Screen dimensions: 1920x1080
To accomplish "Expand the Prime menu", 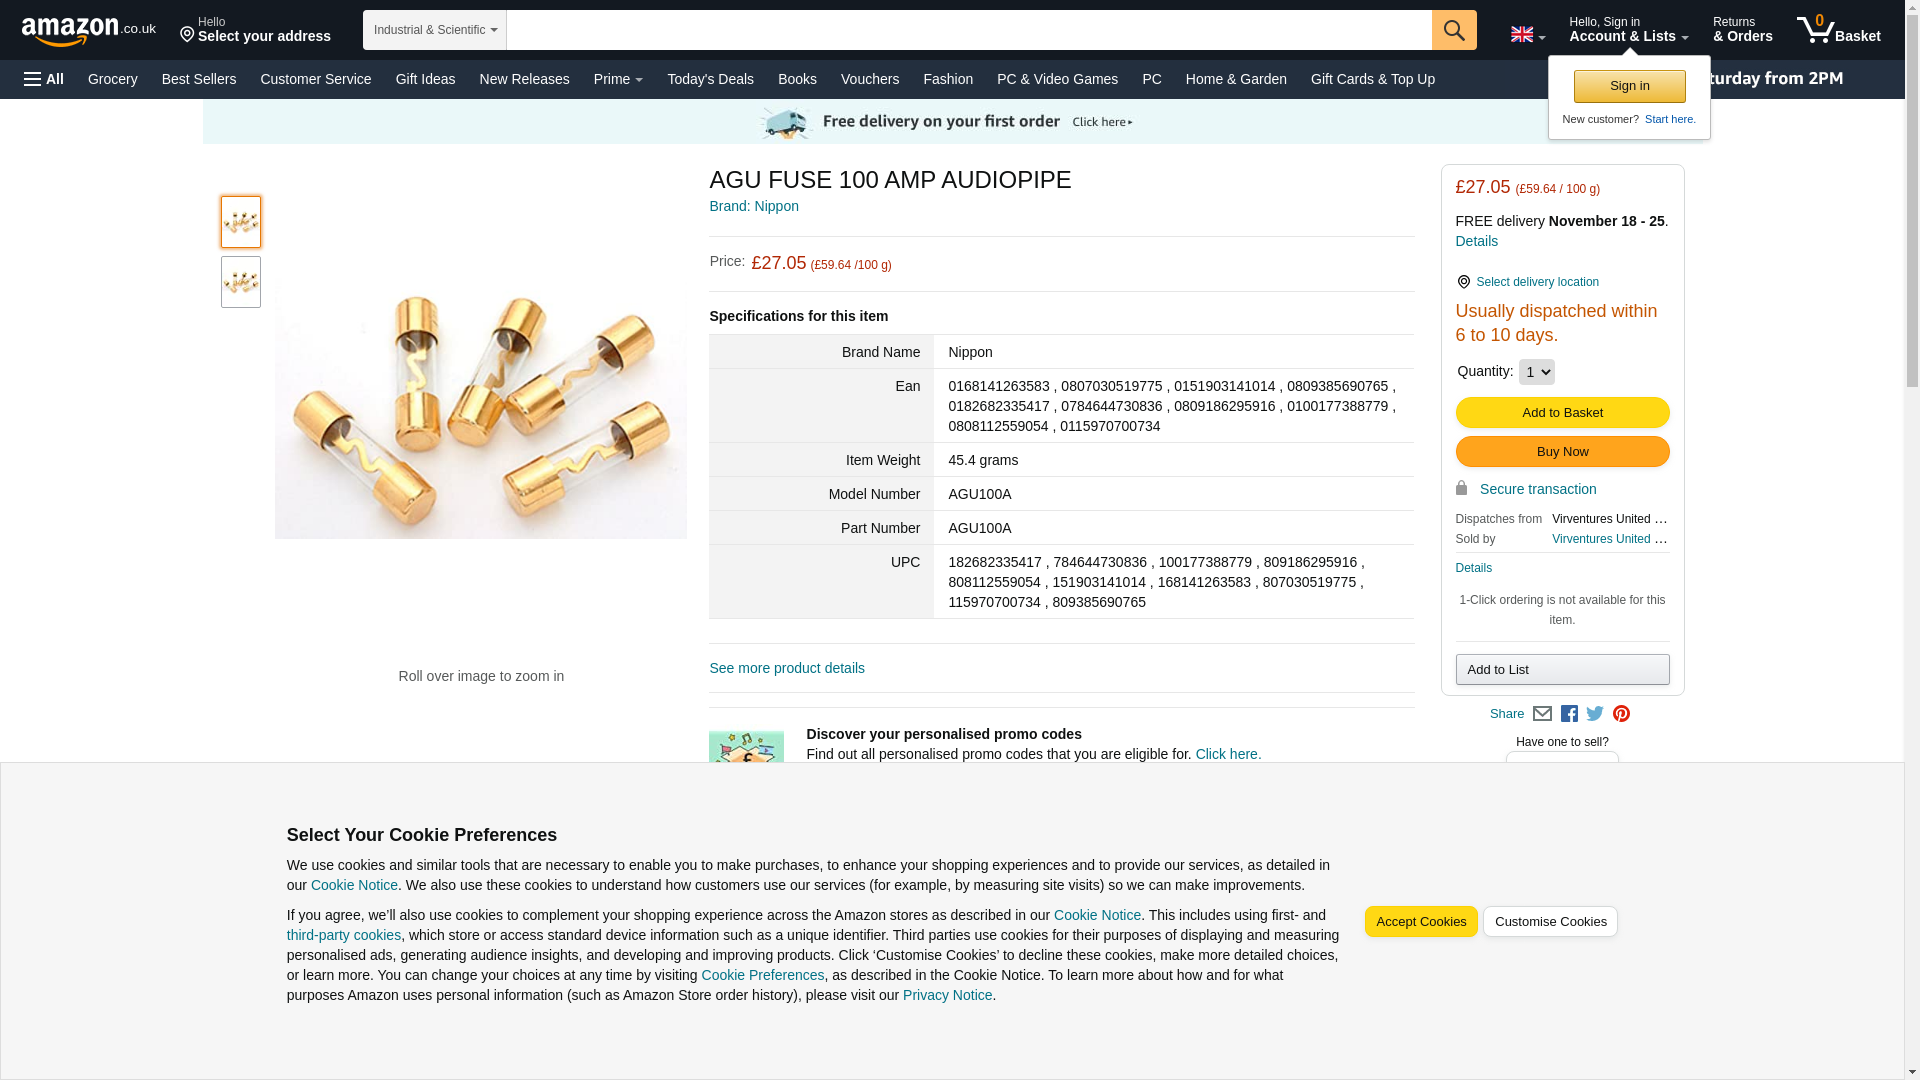I will [618, 79].
